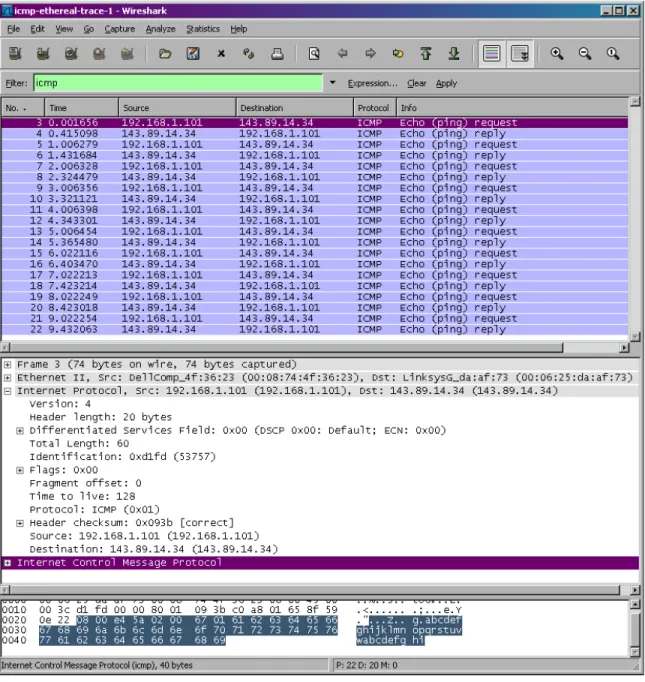Zoom in on packet text

point(557,53)
